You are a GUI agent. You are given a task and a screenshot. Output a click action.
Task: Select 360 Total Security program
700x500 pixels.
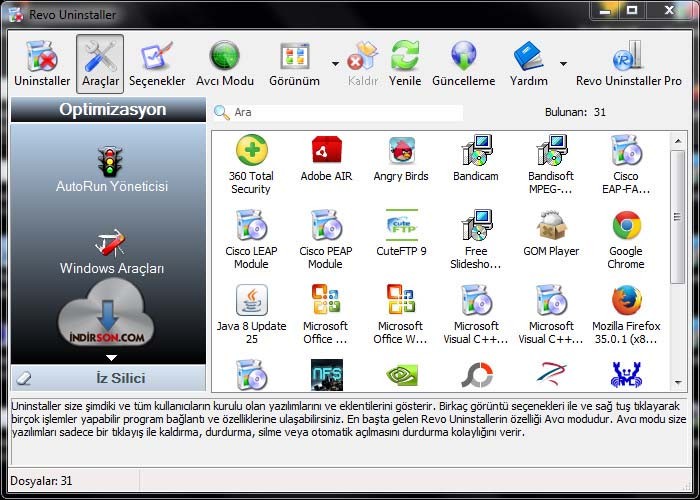point(251,164)
